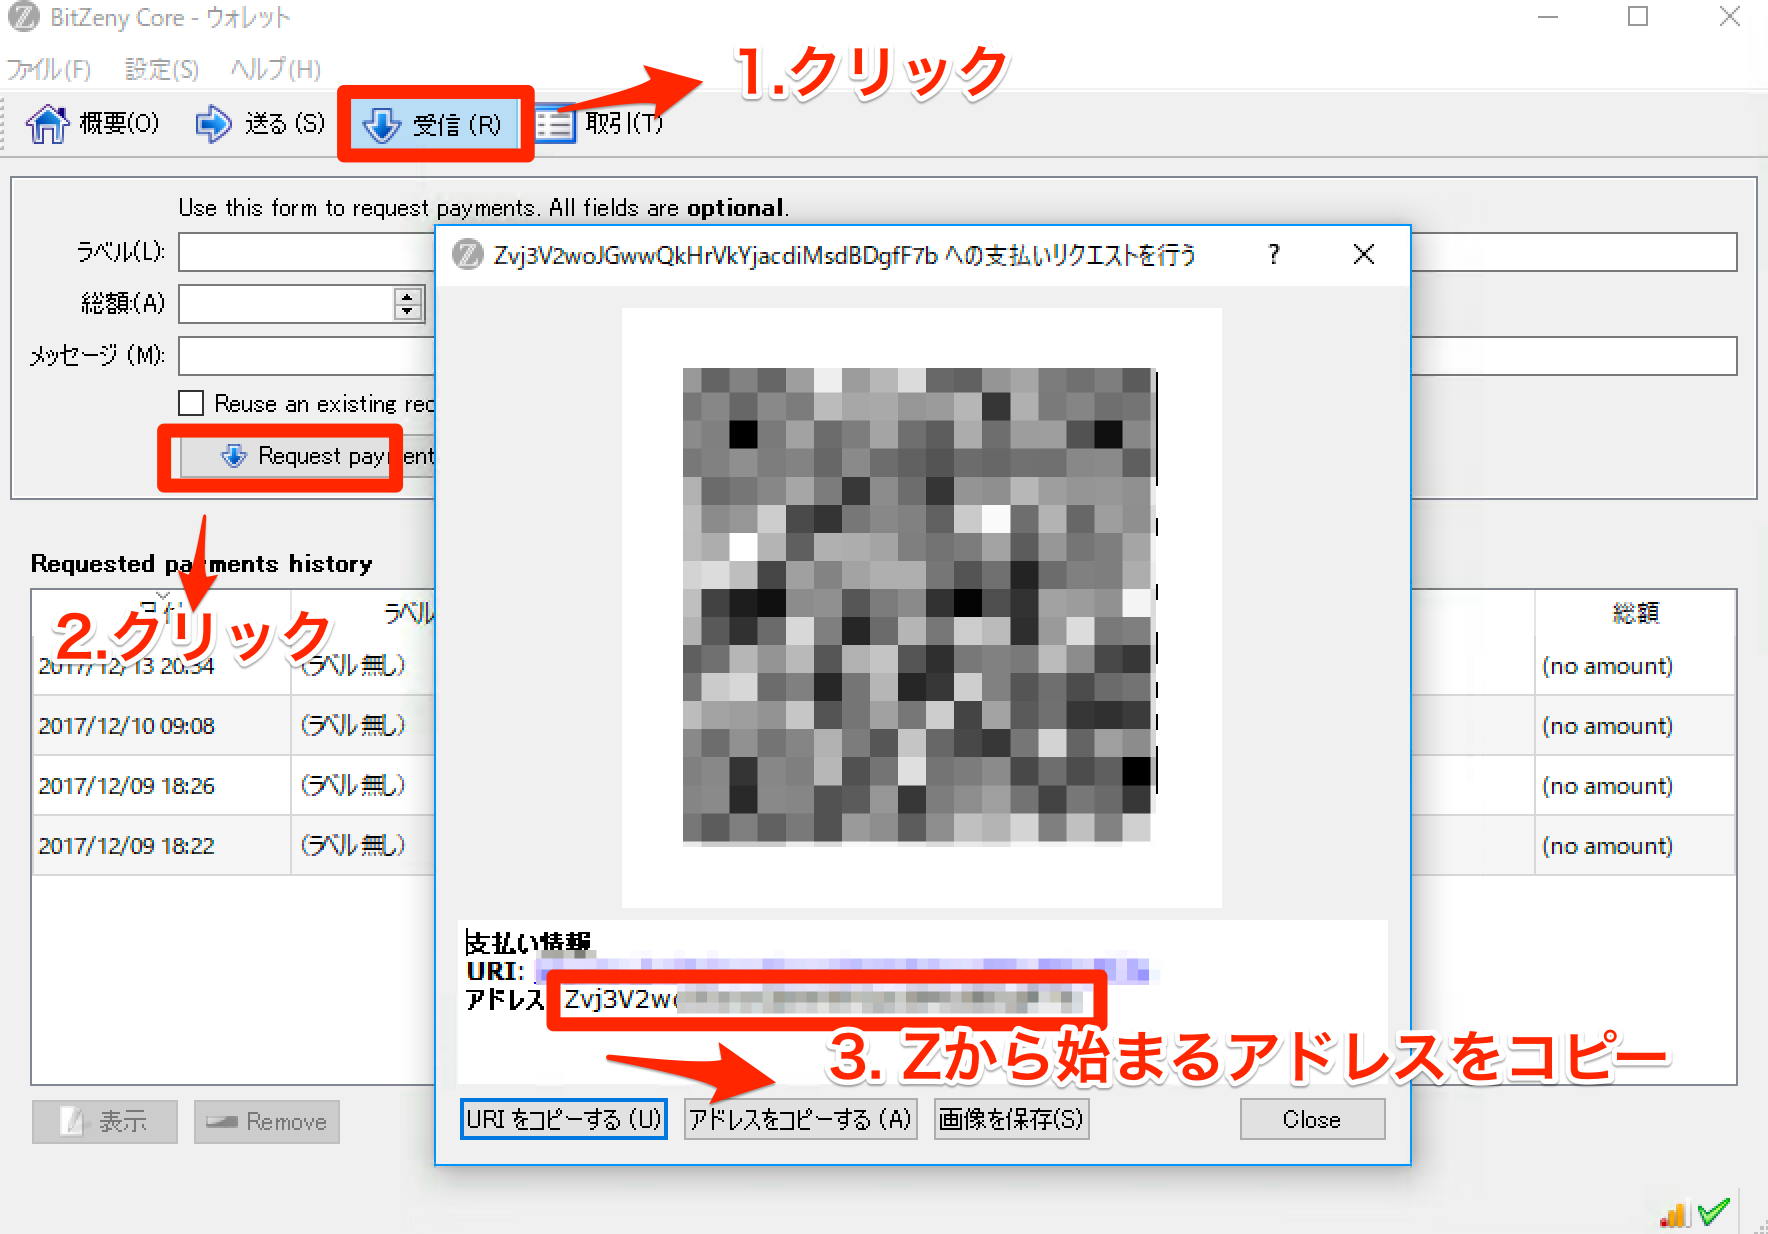Click the dialog title bar BitZeny icon

click(467, 255)
